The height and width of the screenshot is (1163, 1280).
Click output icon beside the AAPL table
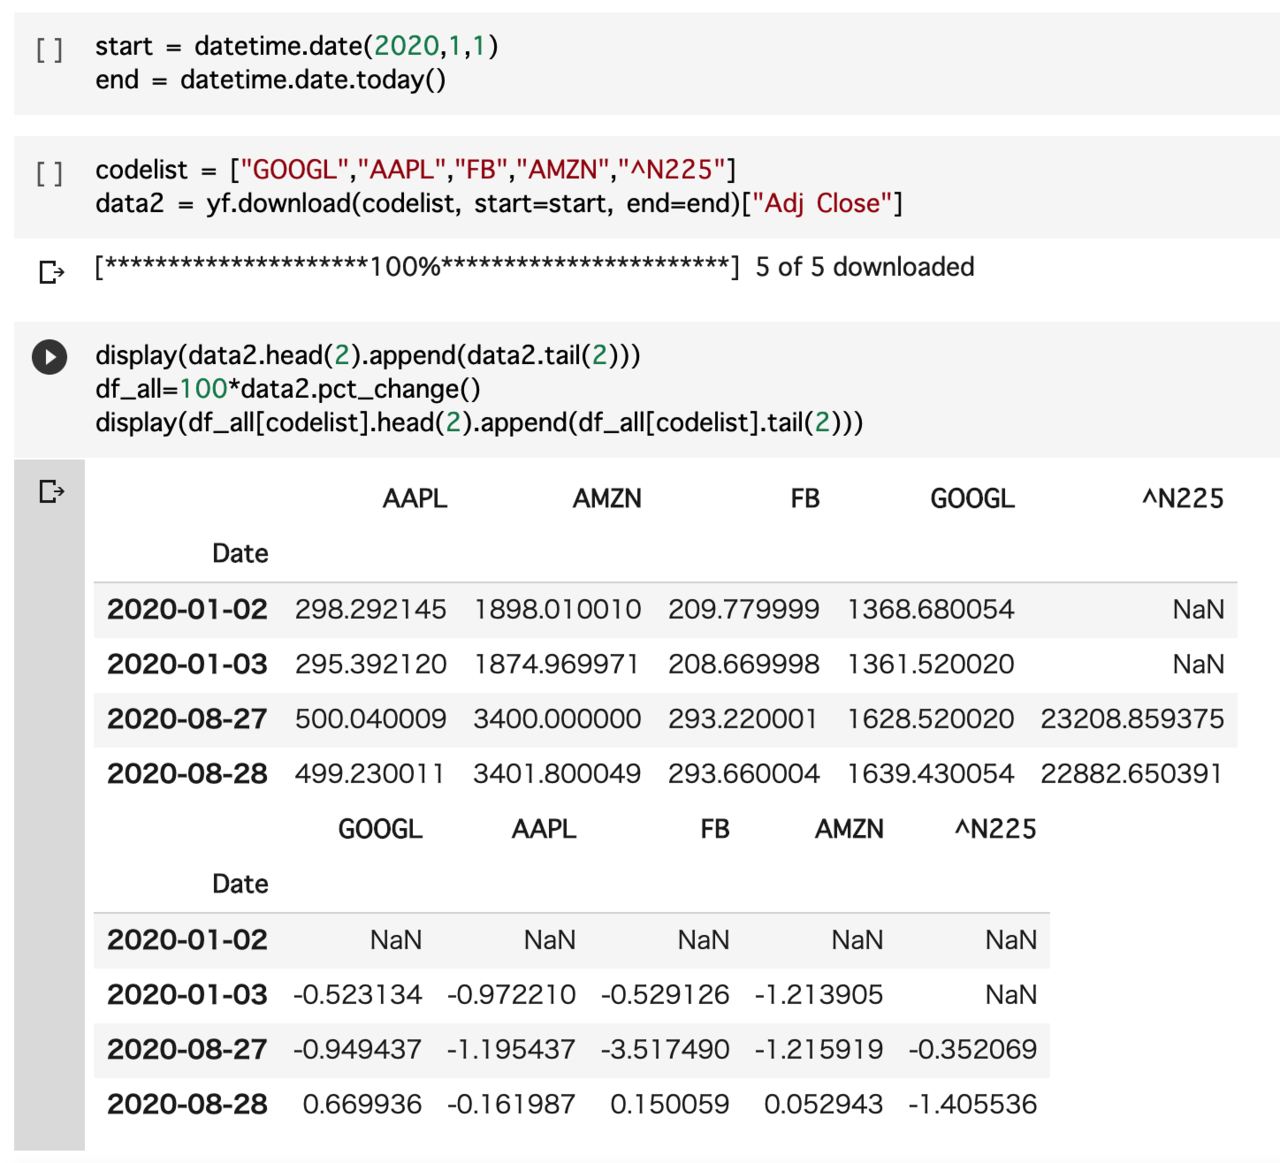pyautogui.click(x=51, y=491)
